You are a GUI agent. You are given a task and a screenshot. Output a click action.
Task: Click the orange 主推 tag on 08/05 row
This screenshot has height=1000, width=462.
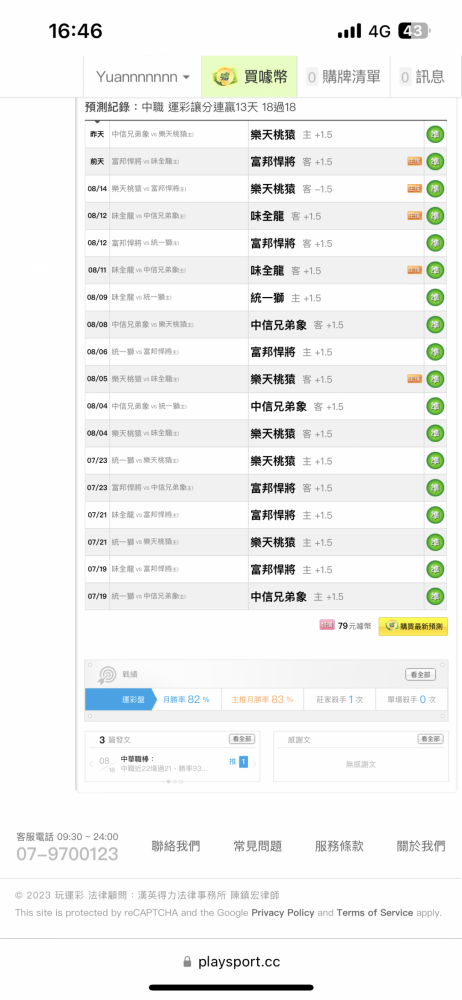point(415,379)
